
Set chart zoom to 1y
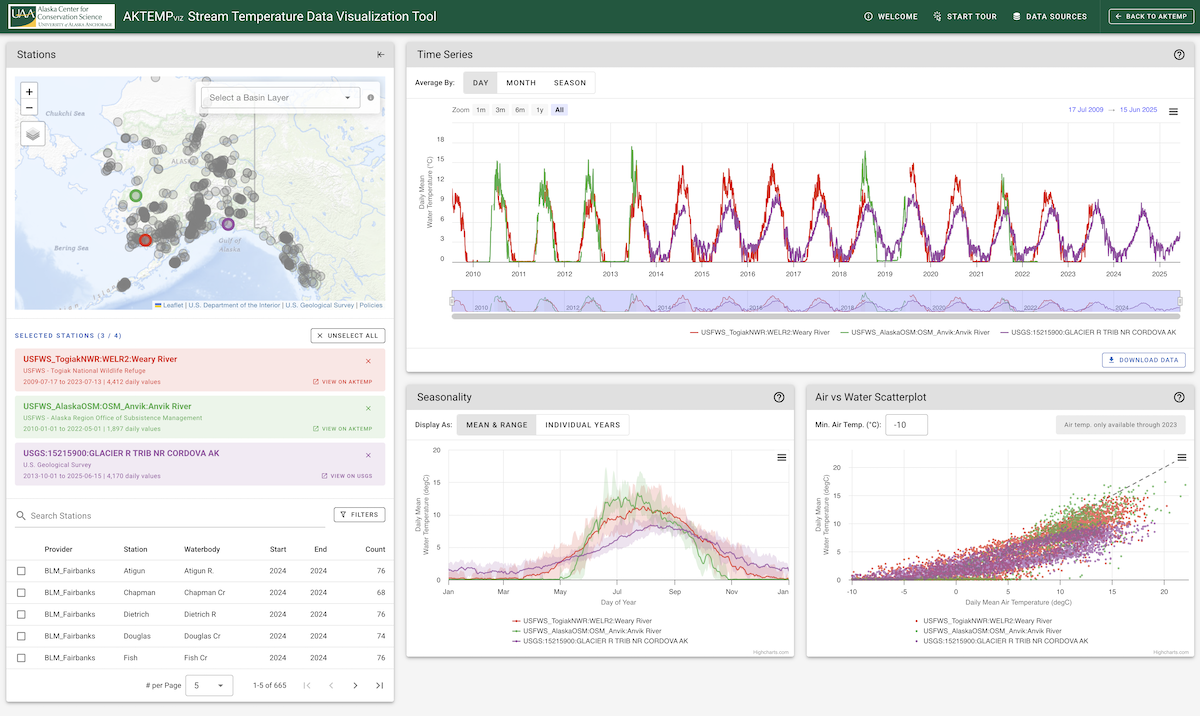pyautogui.click(x=540, y=110)
